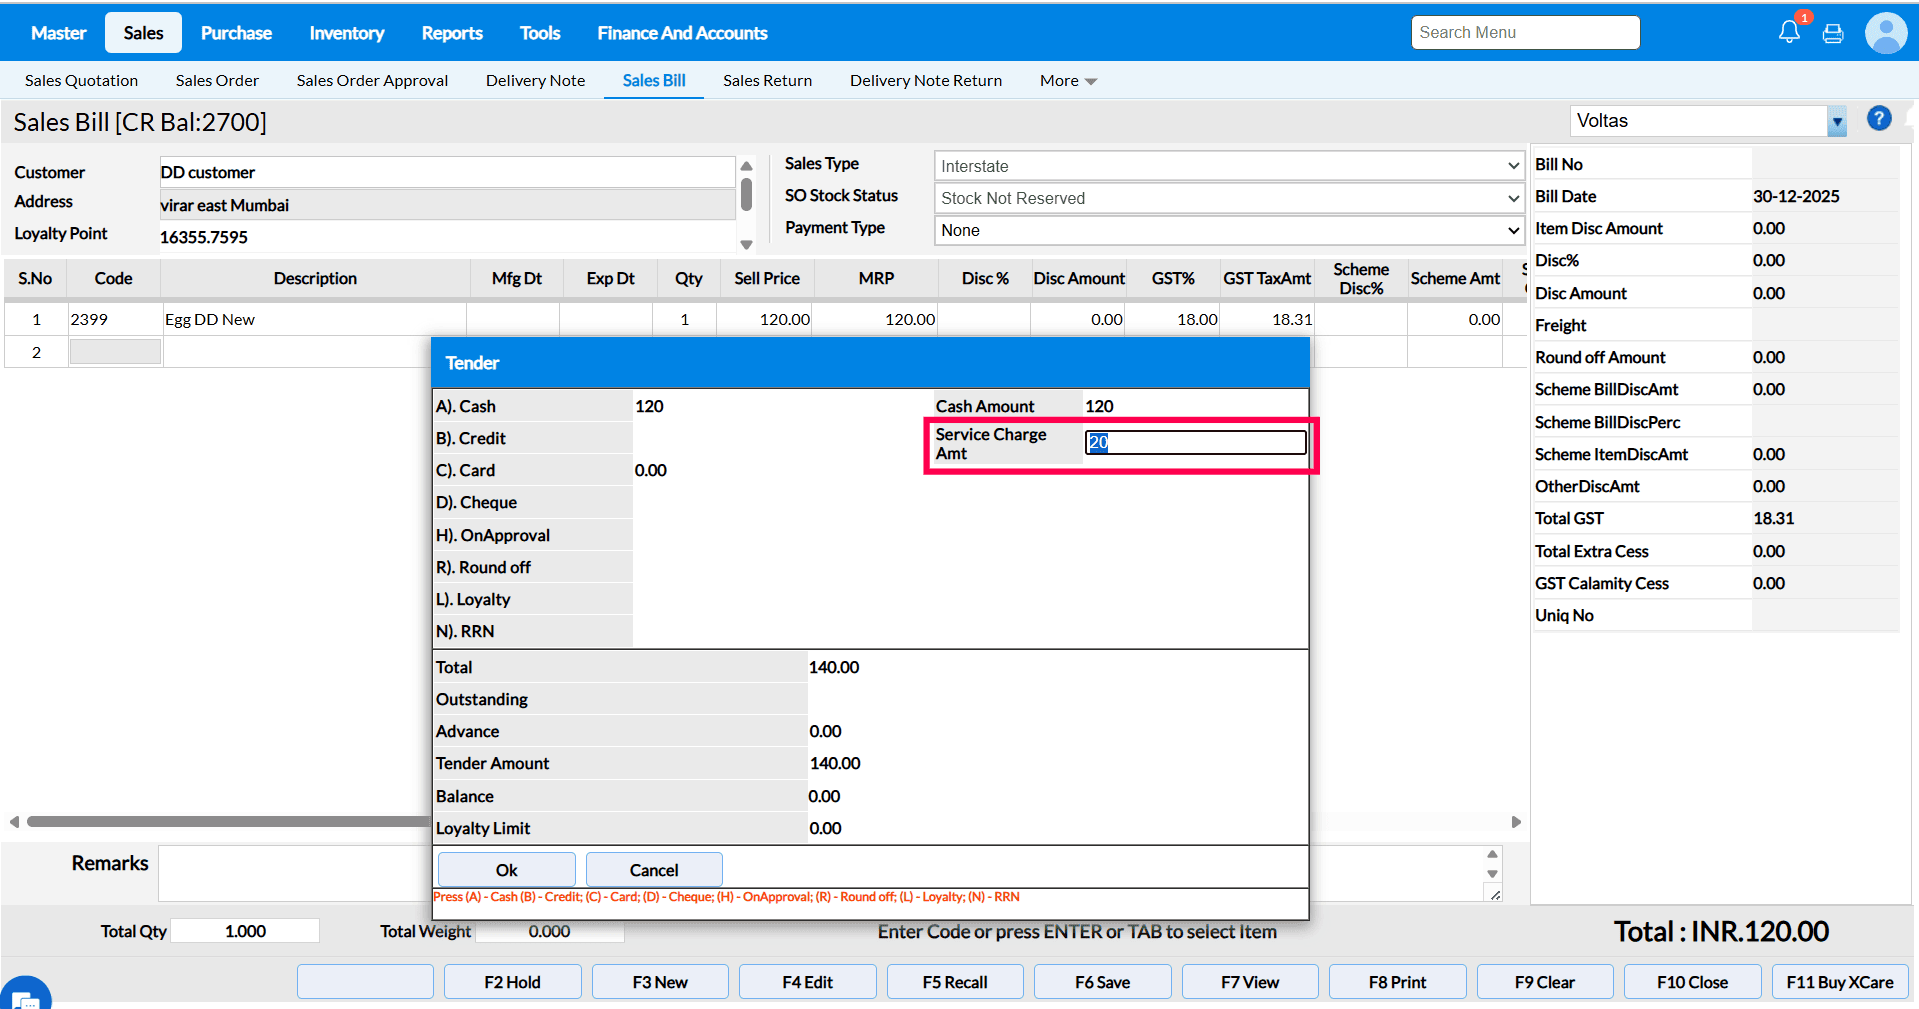The width and height of the screenshot is (1919, 1009).
Task: Cancel the Tender dialog
Action: pos(654,870)
